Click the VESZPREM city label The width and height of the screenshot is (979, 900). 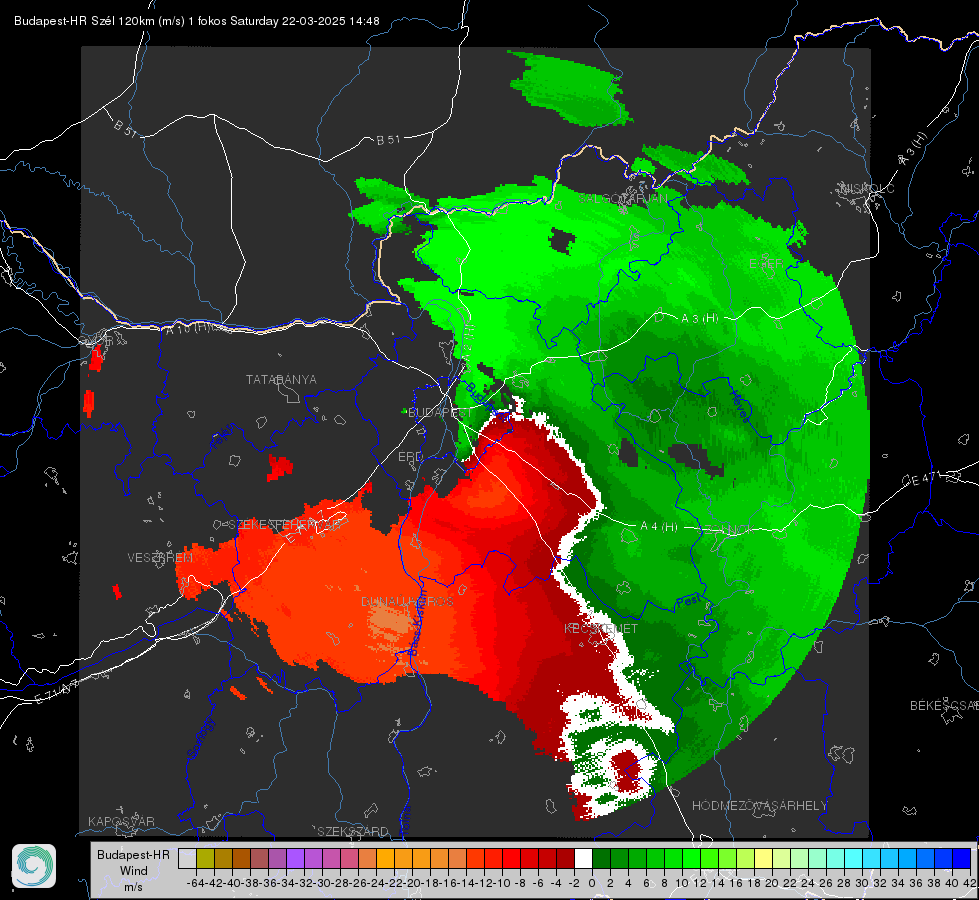pyautogui.click(x=160, y=558)
